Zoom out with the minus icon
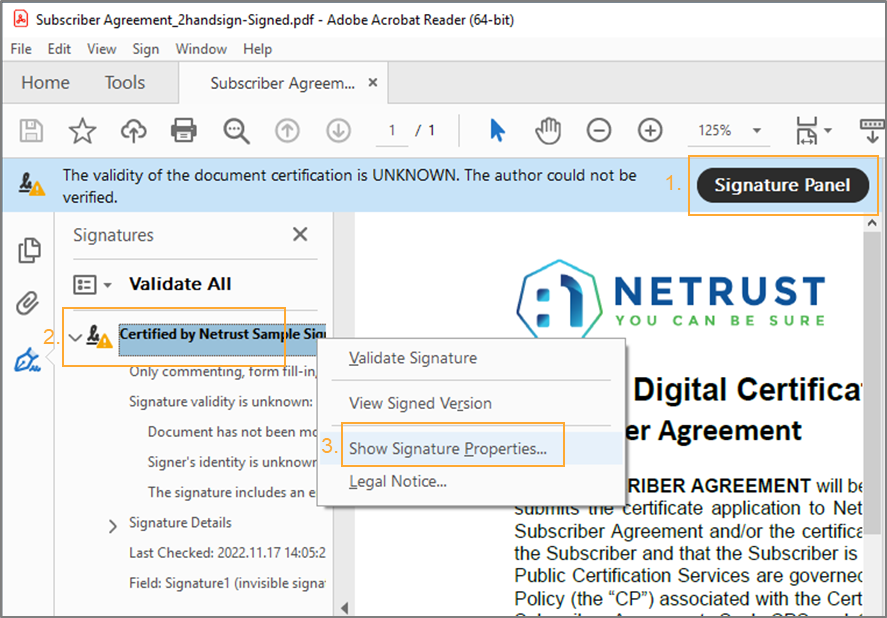 pos(599,130)
